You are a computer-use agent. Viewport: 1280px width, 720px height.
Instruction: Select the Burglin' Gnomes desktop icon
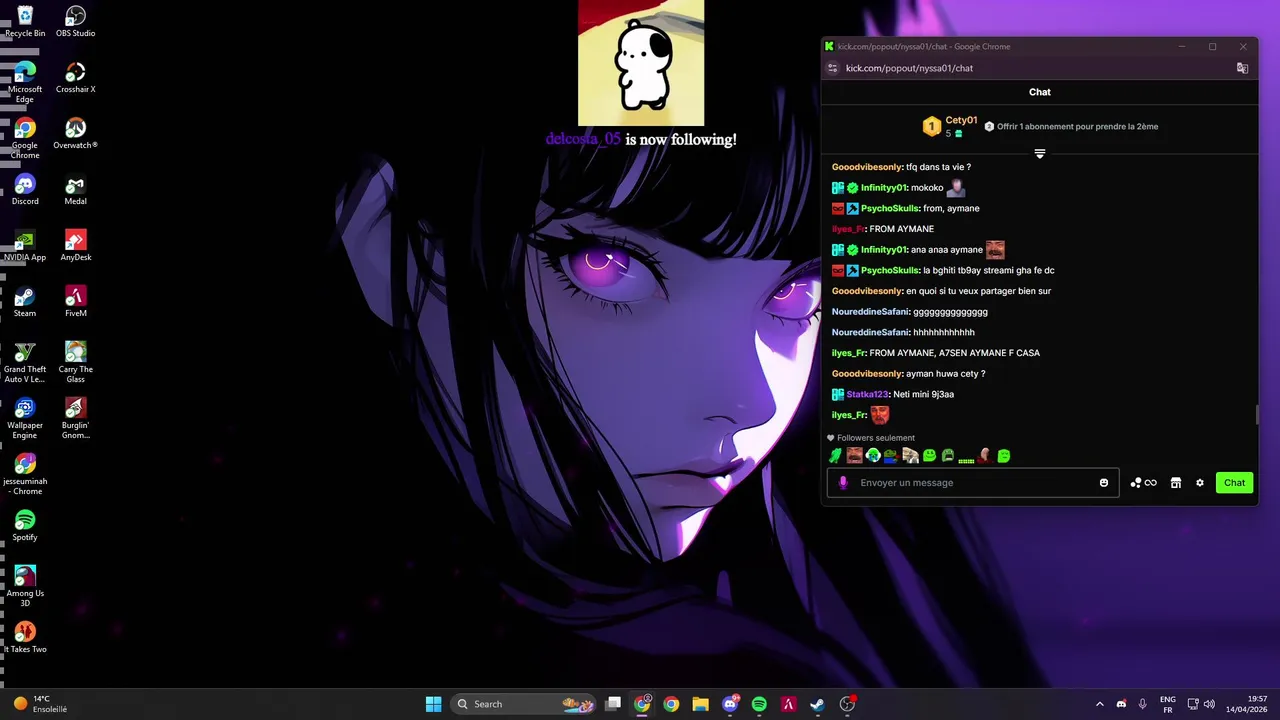[x=75, y=418]
